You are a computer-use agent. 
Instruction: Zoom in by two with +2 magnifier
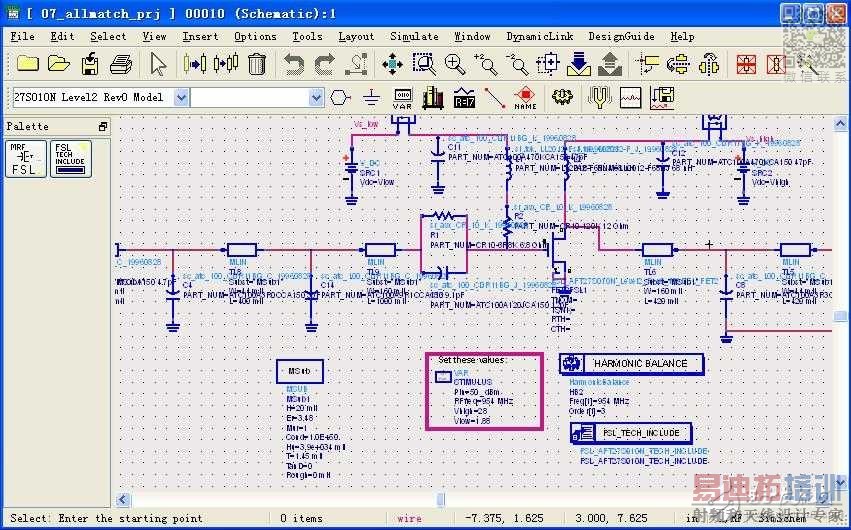[486, 64]
